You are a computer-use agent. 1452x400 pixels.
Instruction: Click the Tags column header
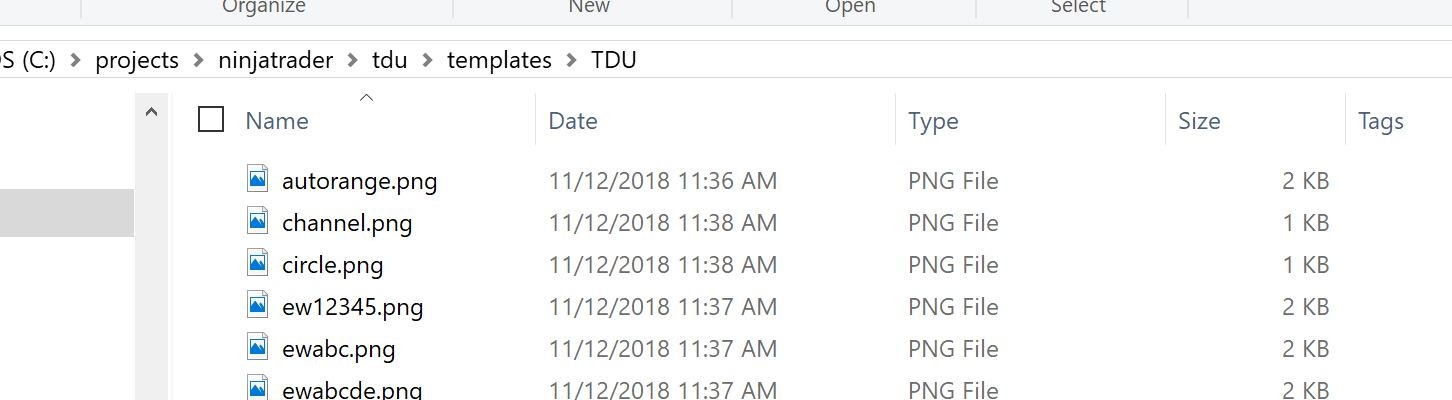tap(1381, 121)
